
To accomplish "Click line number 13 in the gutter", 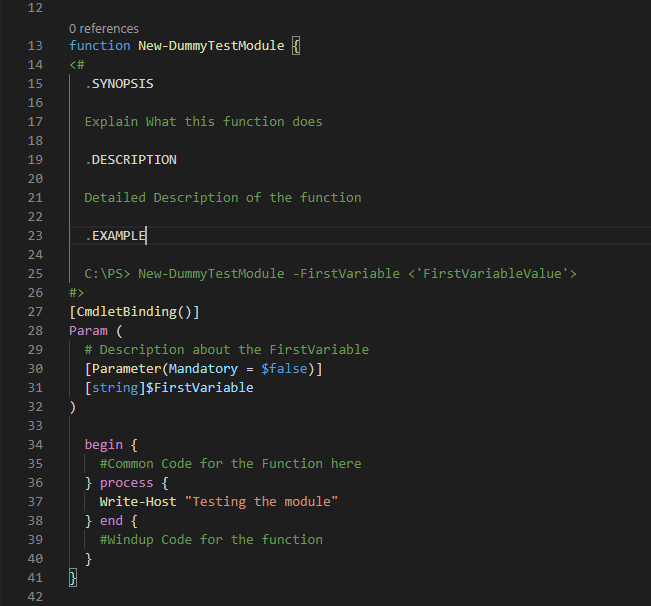I will pyautogui.click(x=36, y=46).
